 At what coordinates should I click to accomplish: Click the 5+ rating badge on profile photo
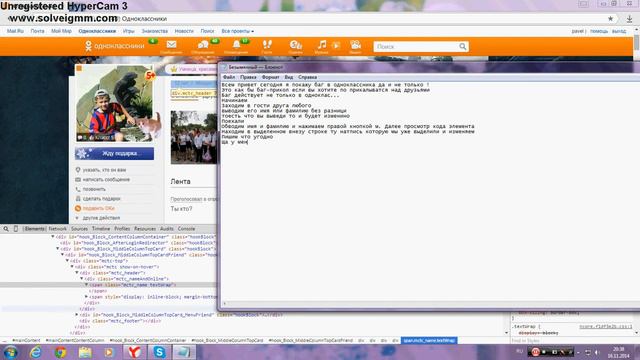[151, 75]
